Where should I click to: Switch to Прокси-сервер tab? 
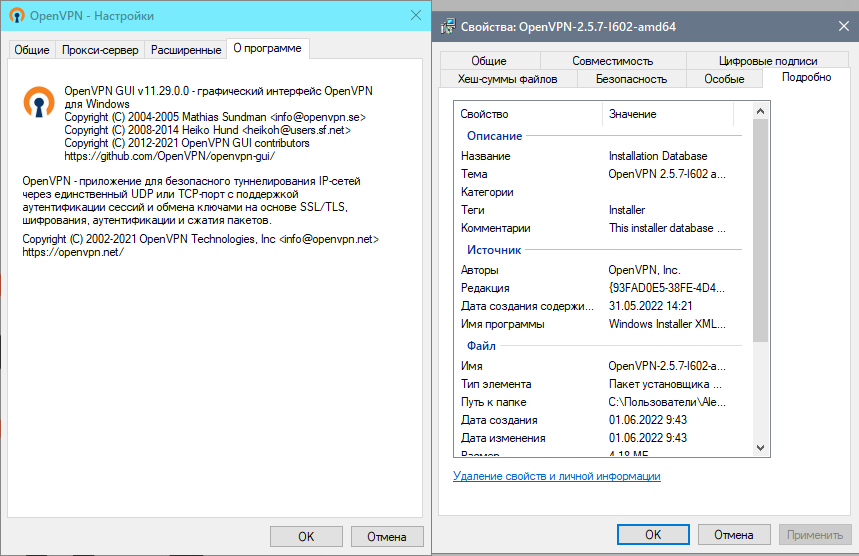[100, 50]
